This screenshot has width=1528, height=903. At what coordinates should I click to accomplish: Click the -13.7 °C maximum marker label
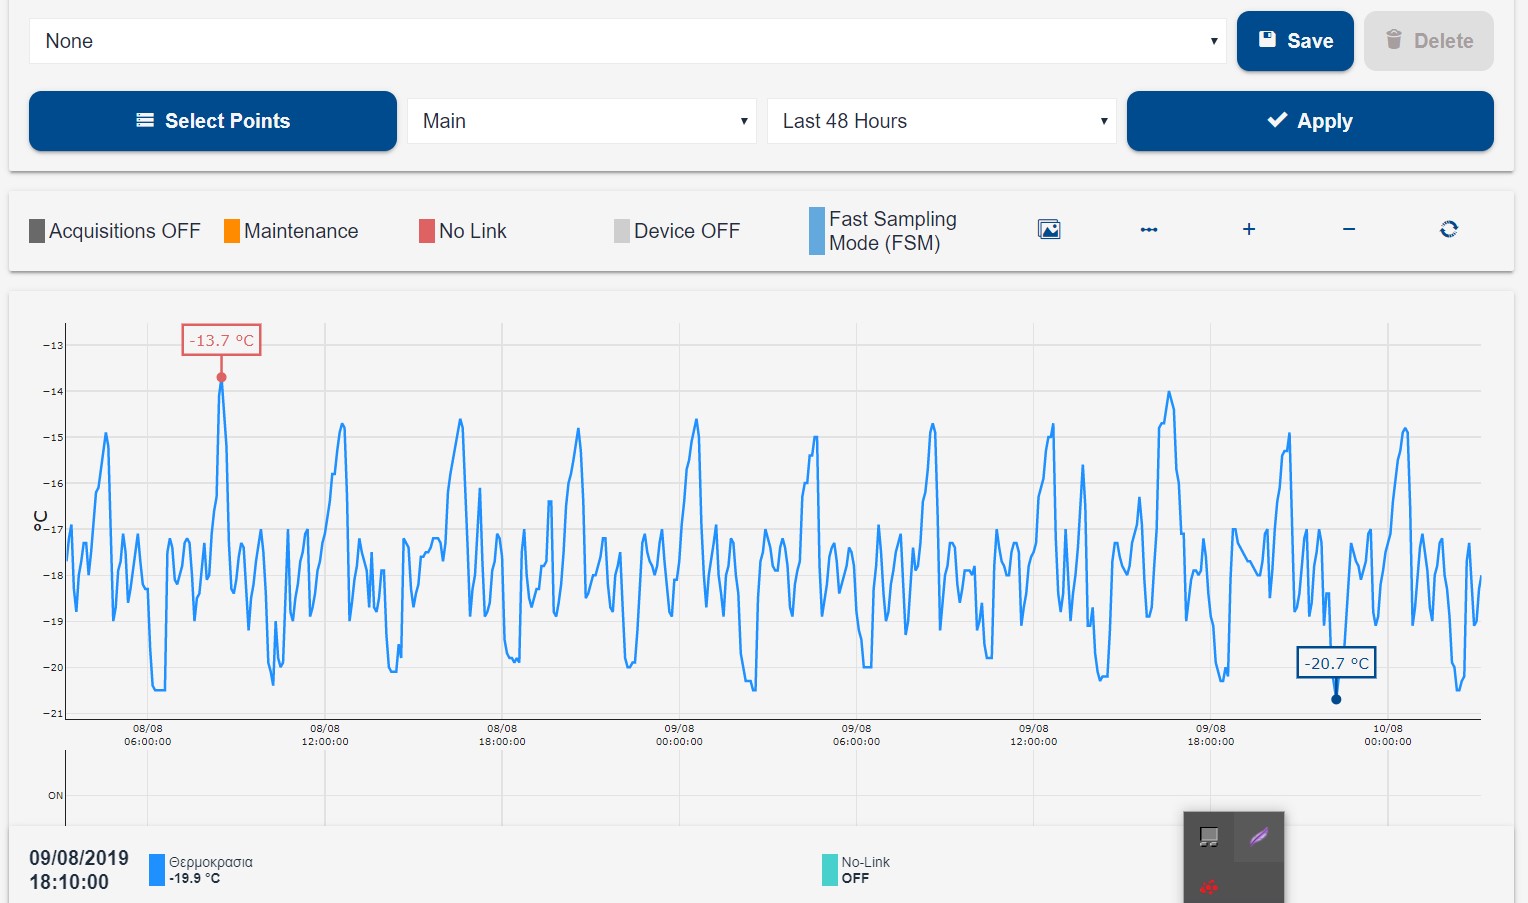pyautogui.click(x=221, y=340)
